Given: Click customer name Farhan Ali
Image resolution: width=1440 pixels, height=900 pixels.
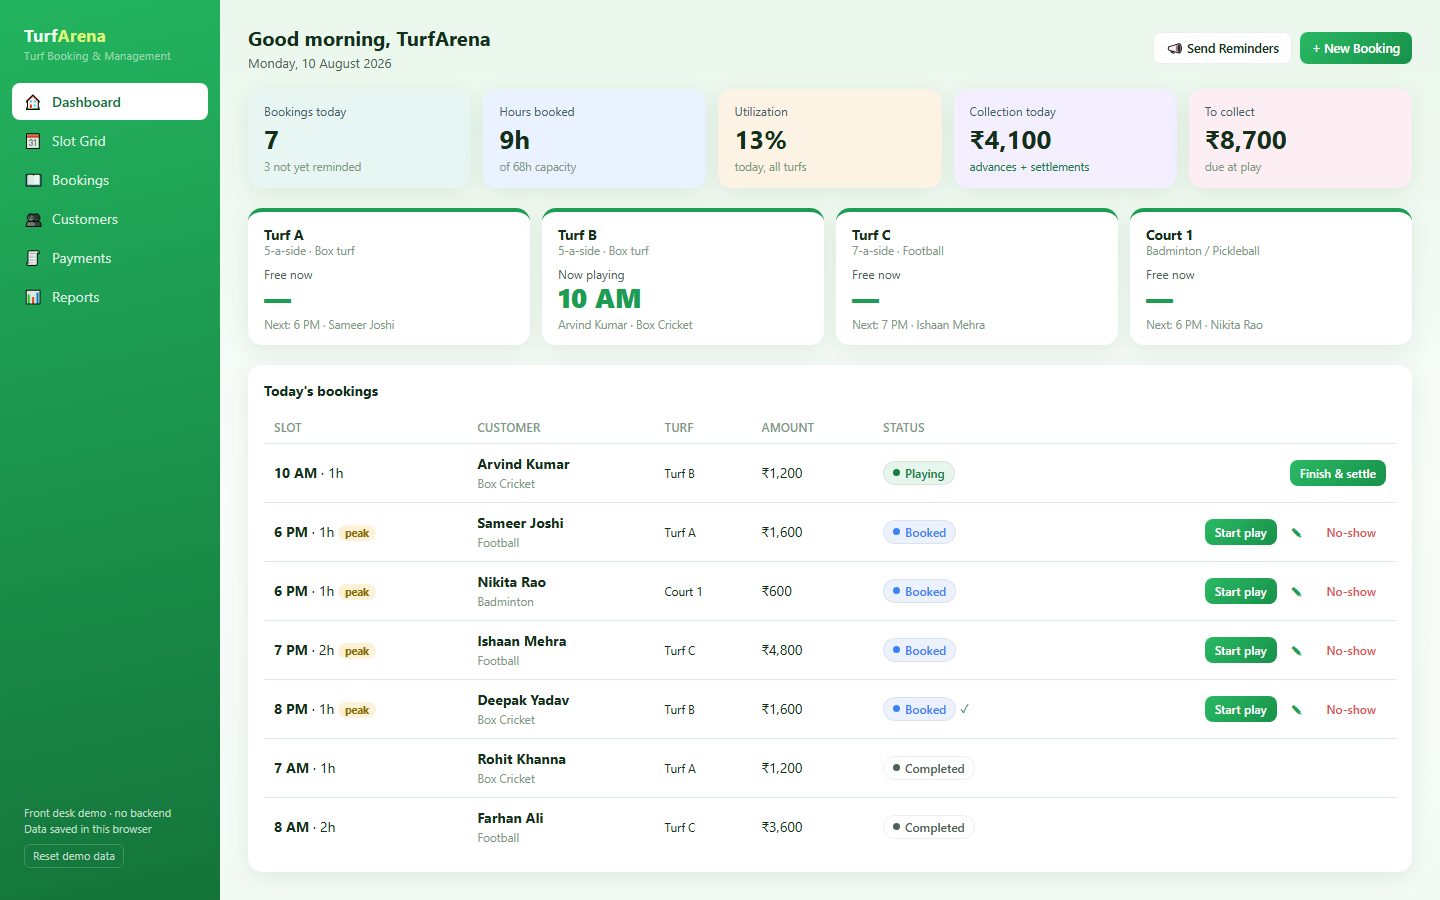Looking at the screenshot, I should point(510,818).
